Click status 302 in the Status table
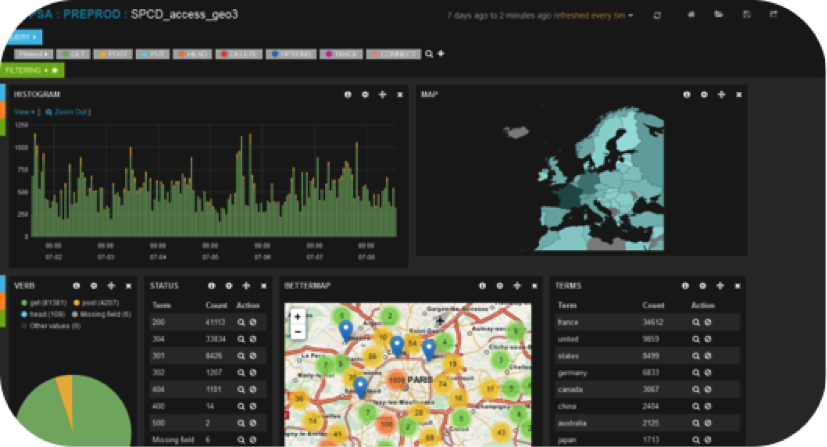 click(x=158, y=373)
